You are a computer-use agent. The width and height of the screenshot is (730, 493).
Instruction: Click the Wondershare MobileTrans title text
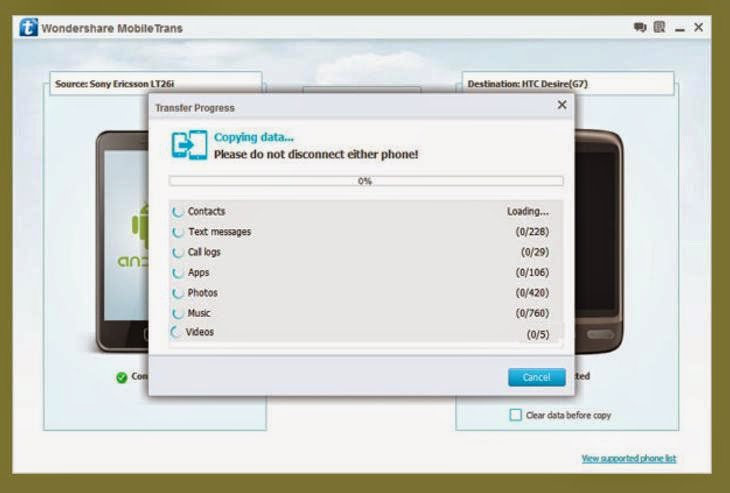click(x=112, y=28)
